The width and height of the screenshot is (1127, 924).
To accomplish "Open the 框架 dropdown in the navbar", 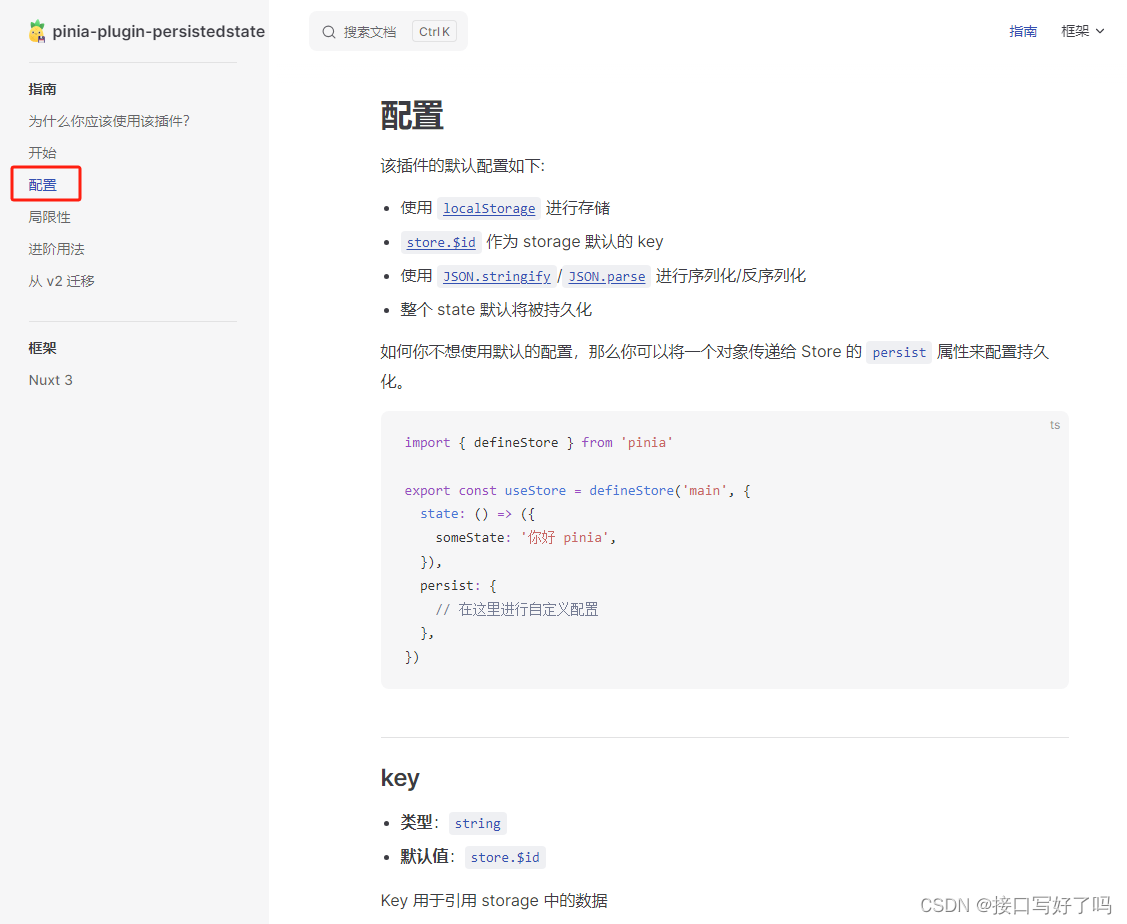I will pos(1076,31).
